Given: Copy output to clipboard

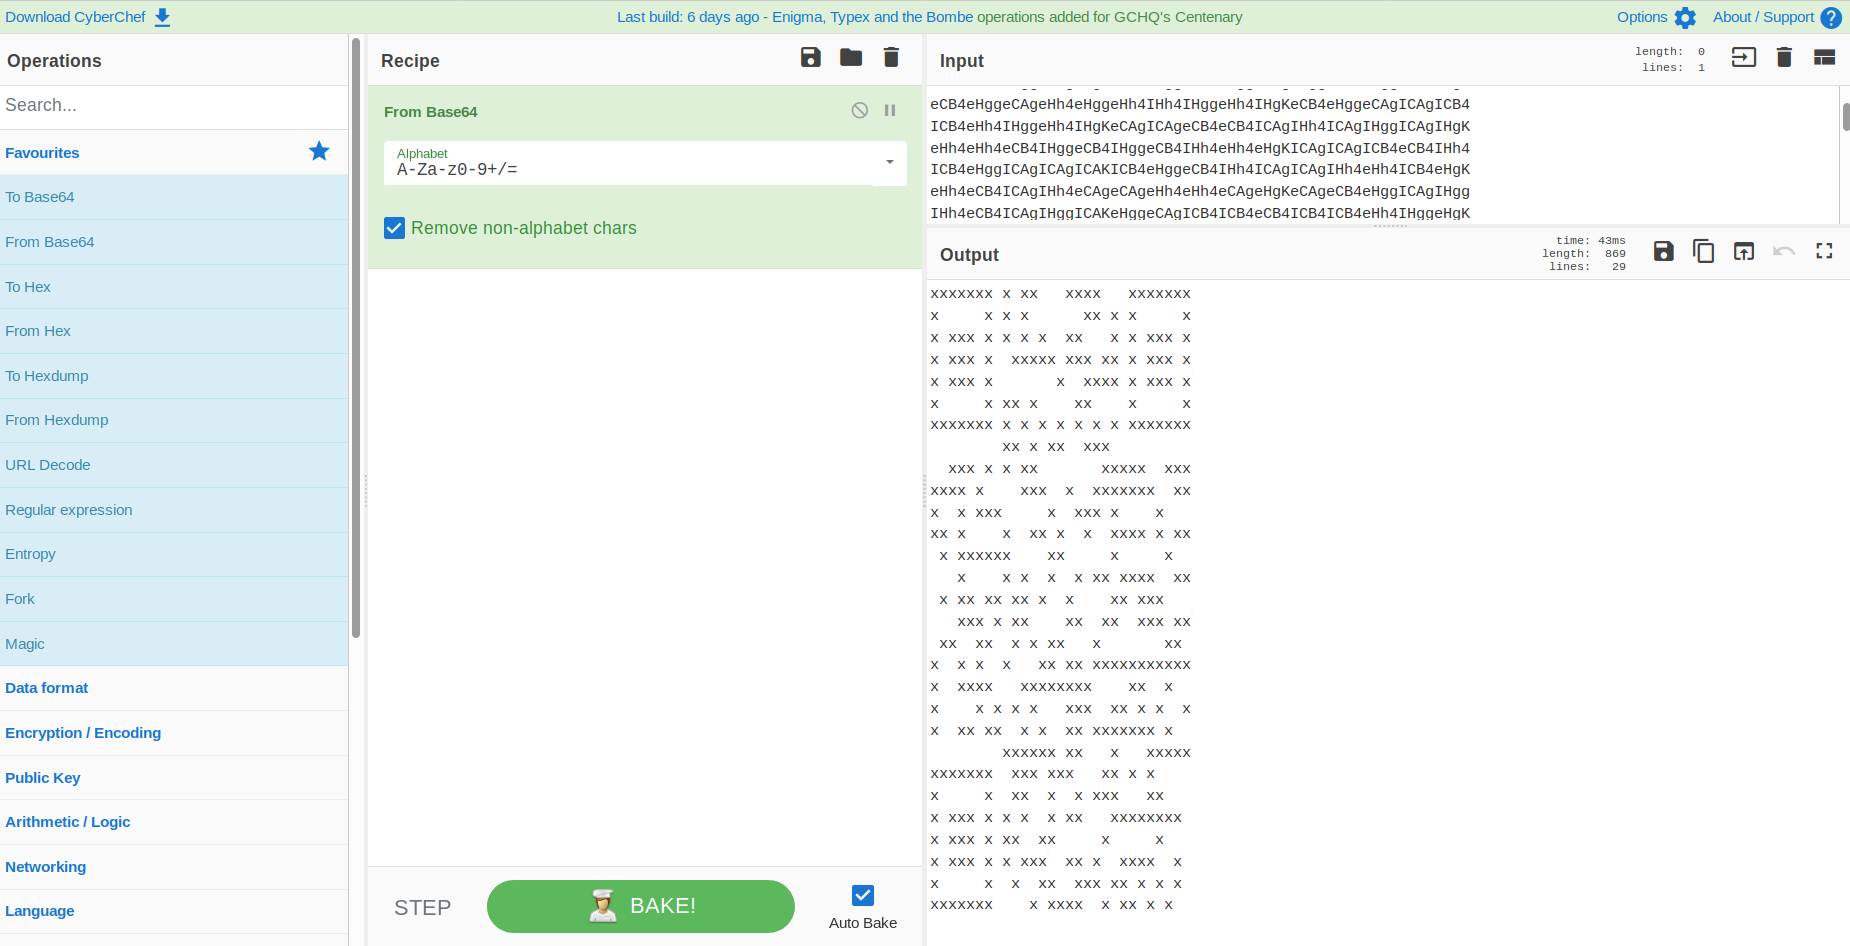Looking at the screenshot, I should point(1703,252).
